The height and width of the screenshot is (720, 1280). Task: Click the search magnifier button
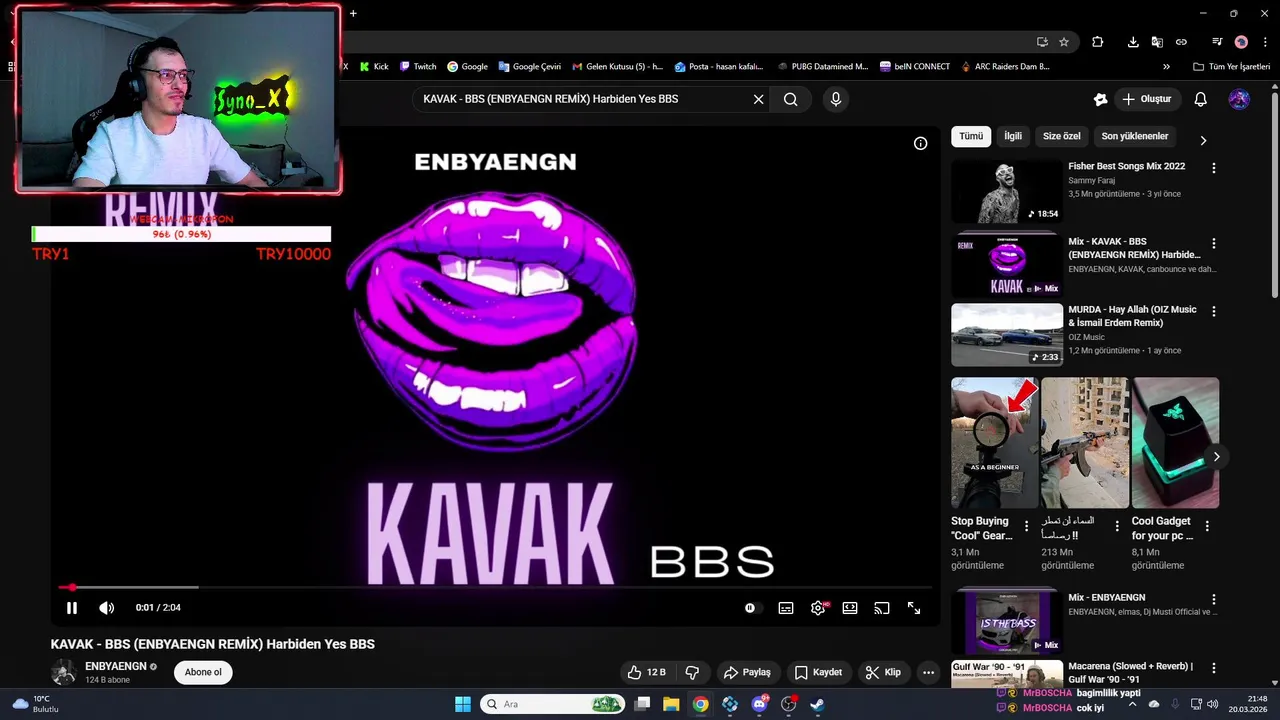pyautogui.click(x=791, y=99)
